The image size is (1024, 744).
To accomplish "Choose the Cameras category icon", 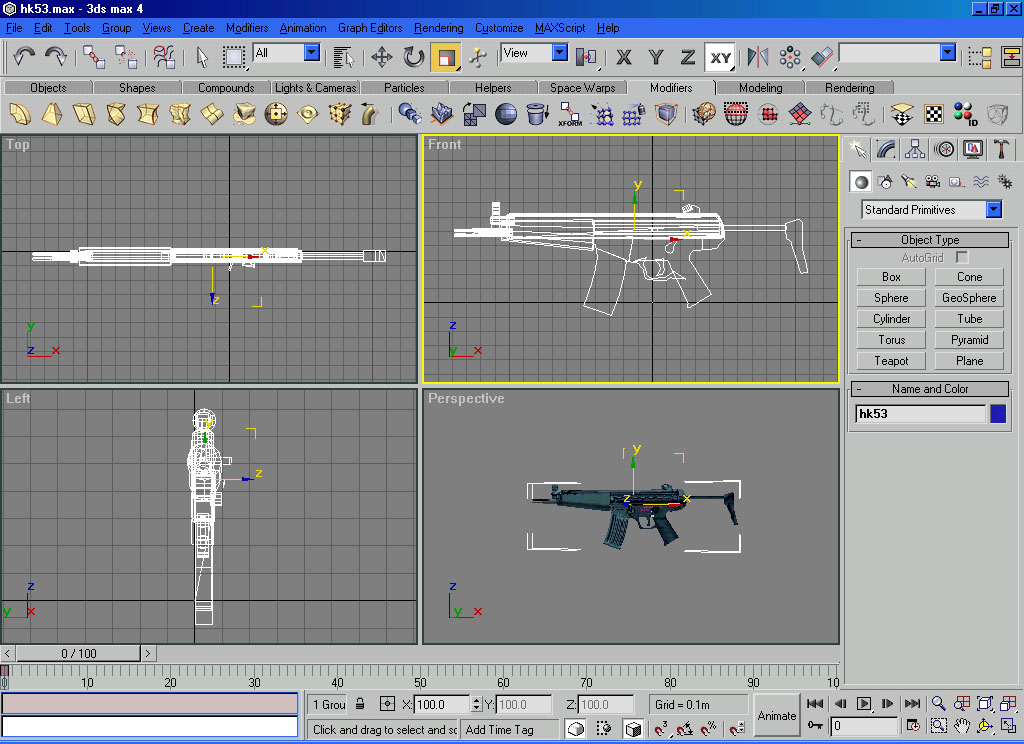I will point(932,182).
